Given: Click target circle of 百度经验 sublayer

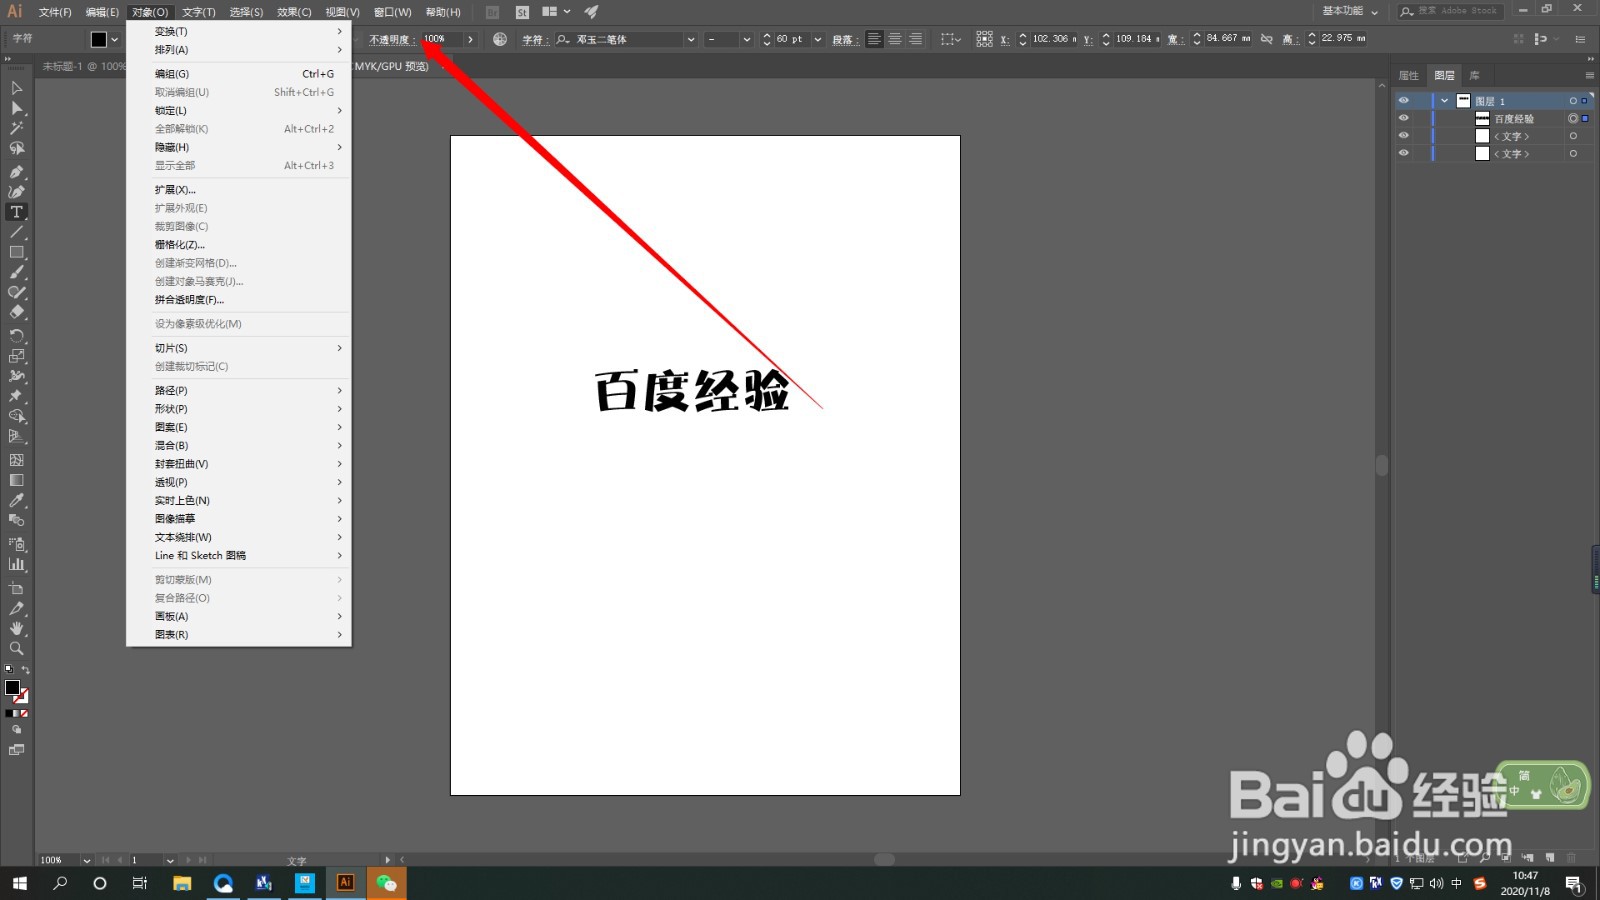Looking at the screenshot, I should [1573, 118].
